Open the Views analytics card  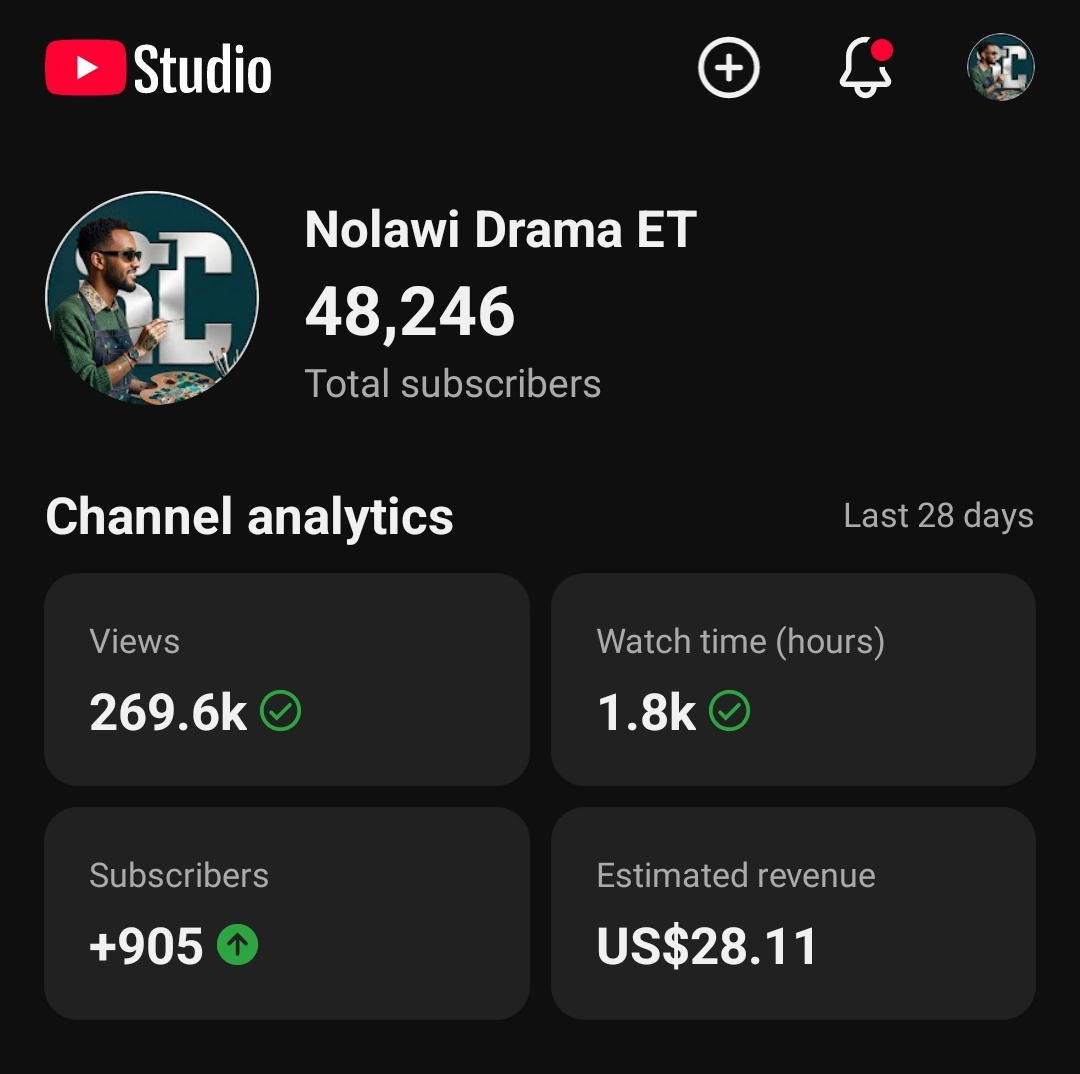(x=287, y=679)
